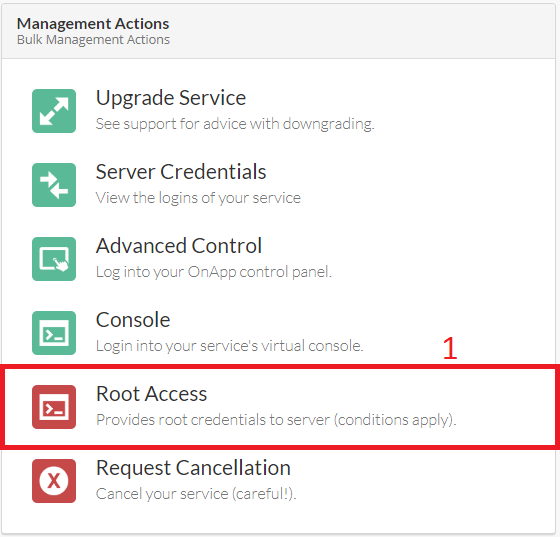Click the green Console terminal icon
This screenshot has height=537, width=560.
(x=54, y=333)
